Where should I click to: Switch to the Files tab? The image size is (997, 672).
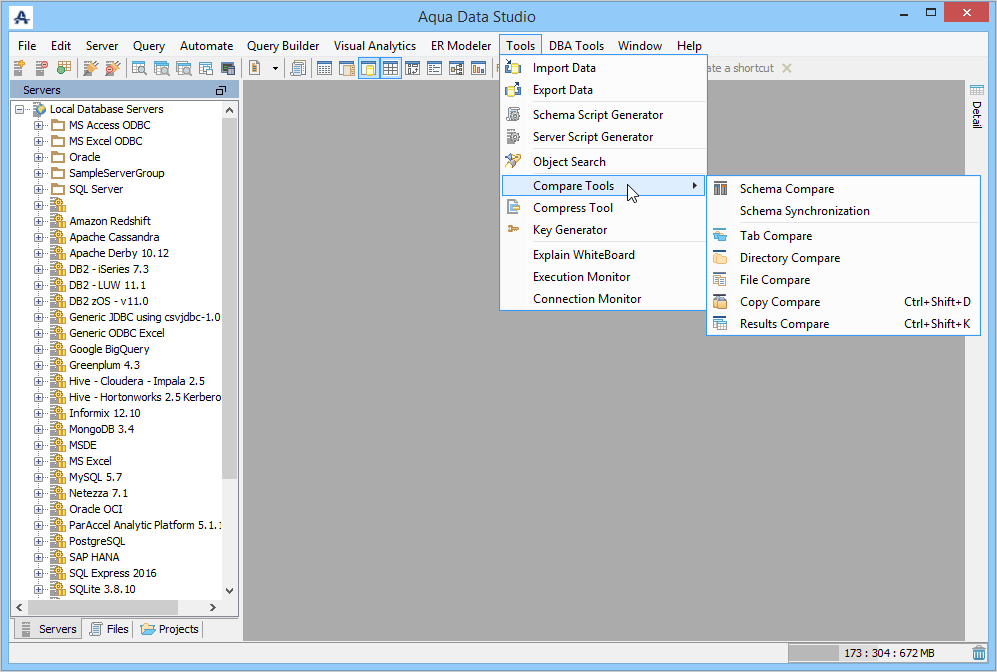click(109, 629)
